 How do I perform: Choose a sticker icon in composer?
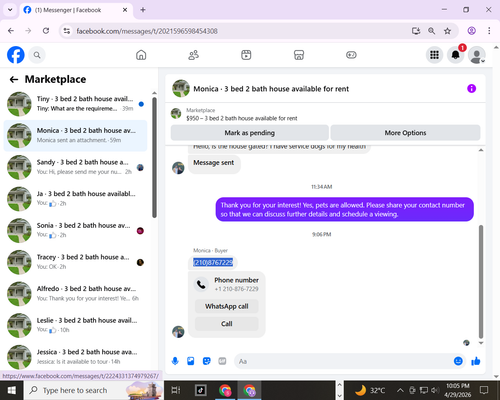[207, 361]
